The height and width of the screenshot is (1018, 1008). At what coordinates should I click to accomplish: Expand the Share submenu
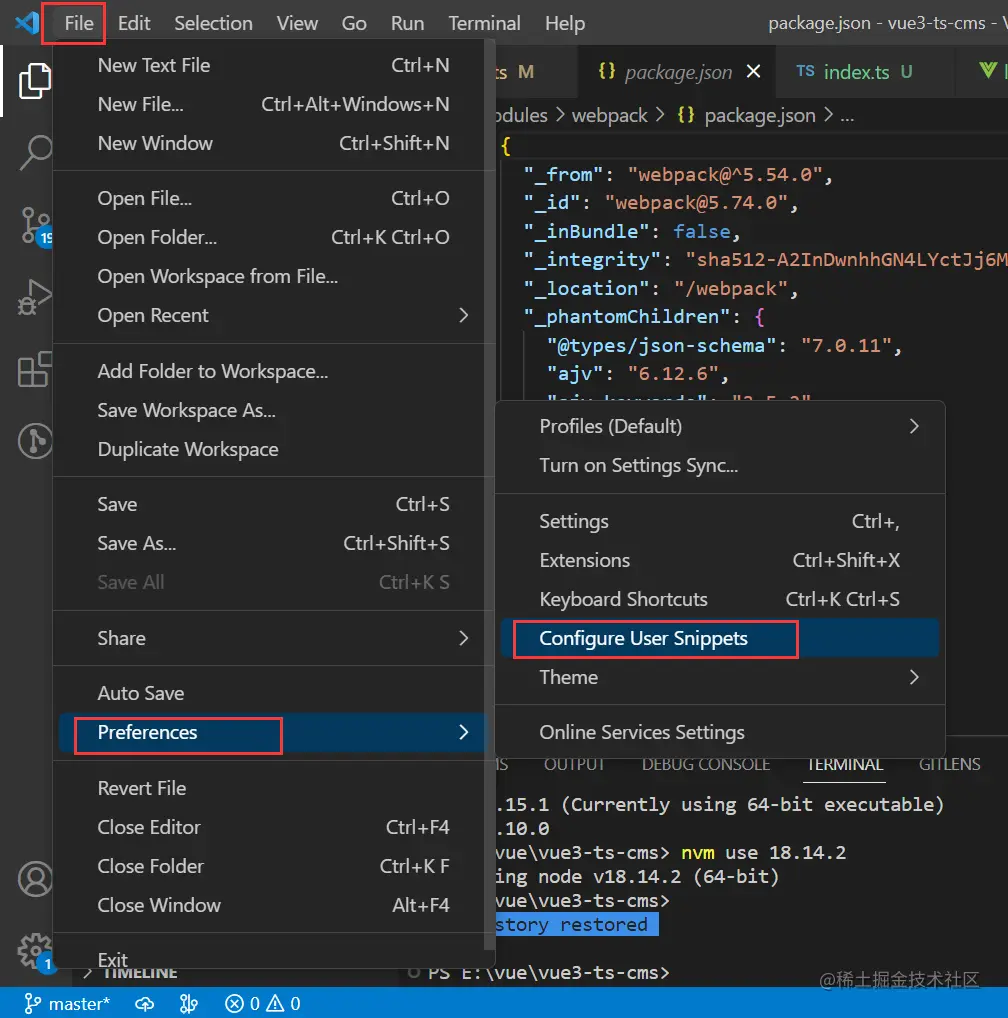coord(273,638)
